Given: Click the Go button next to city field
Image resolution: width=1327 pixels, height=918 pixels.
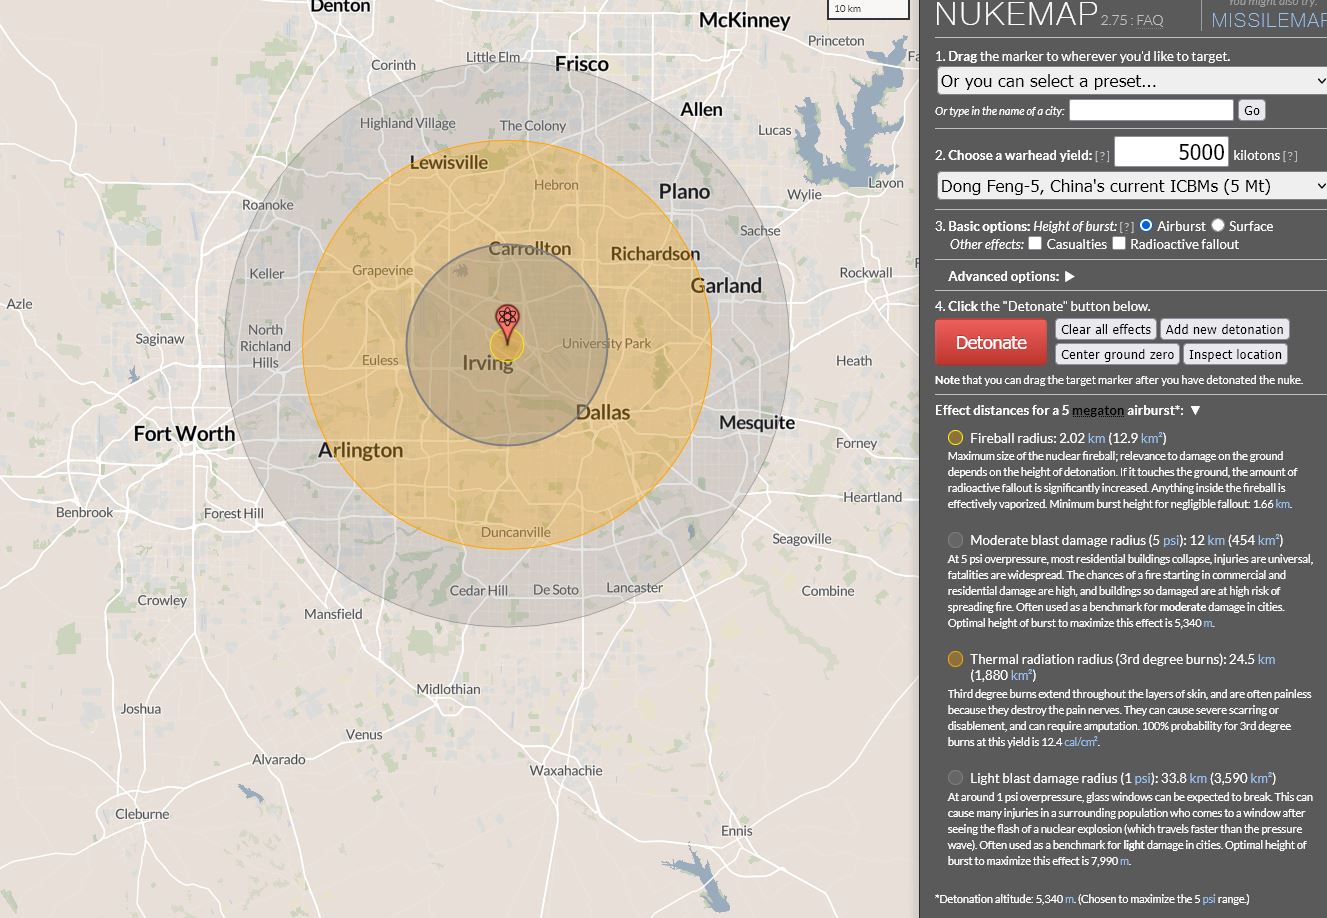Looking at the screenshot, I should tap(1251, 110).
